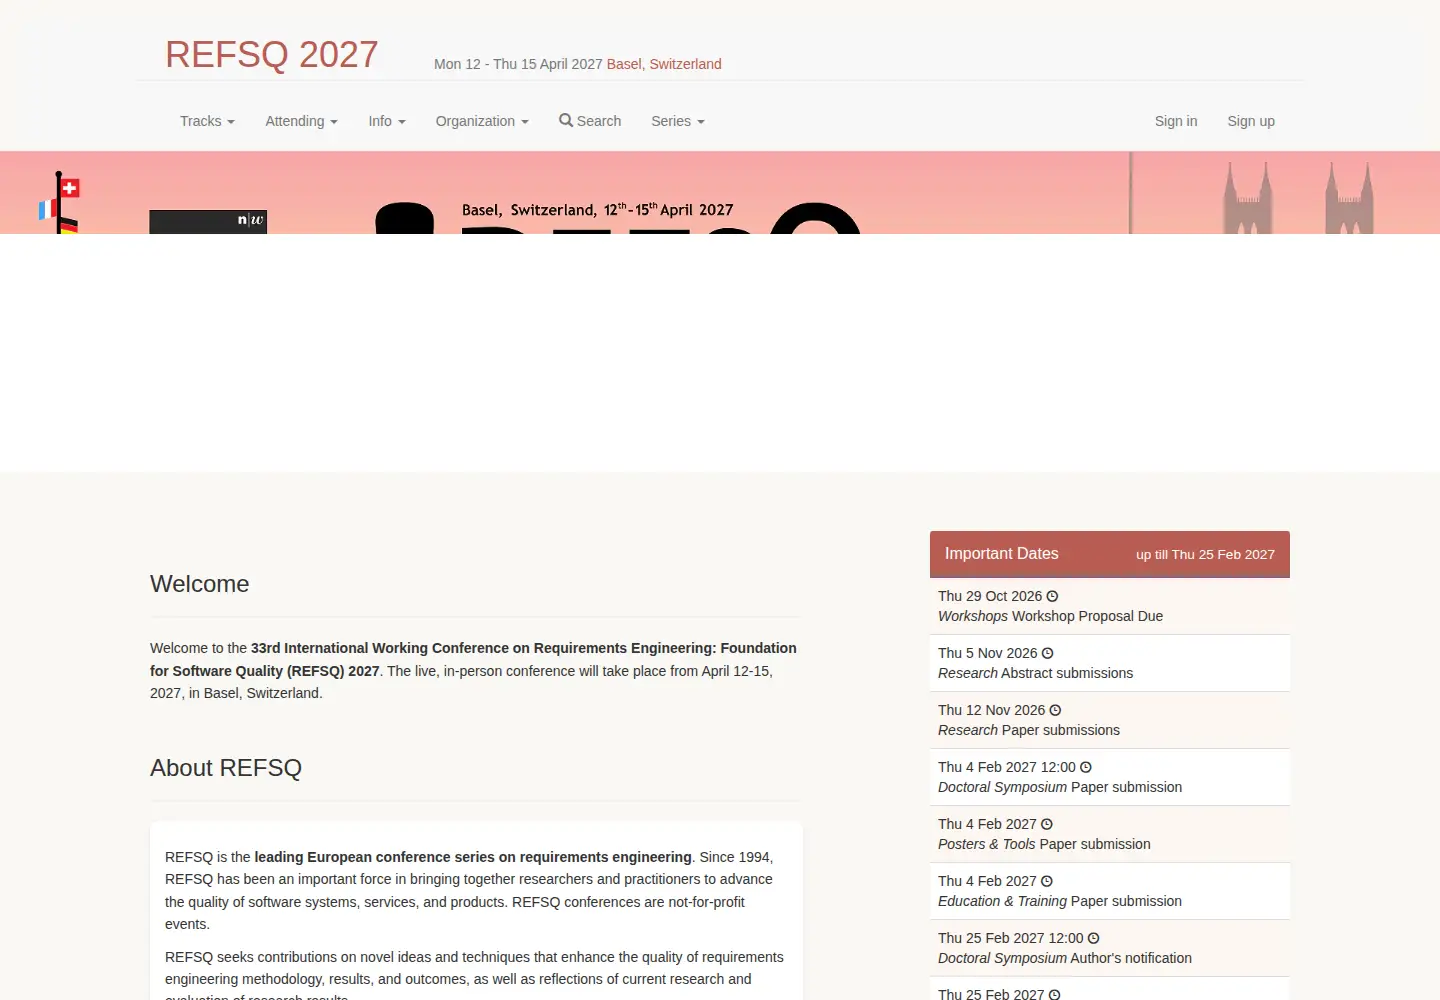Open the REFSQ 2027 home title link
Screen dimensions: 1440x1000
click(272, 54)
